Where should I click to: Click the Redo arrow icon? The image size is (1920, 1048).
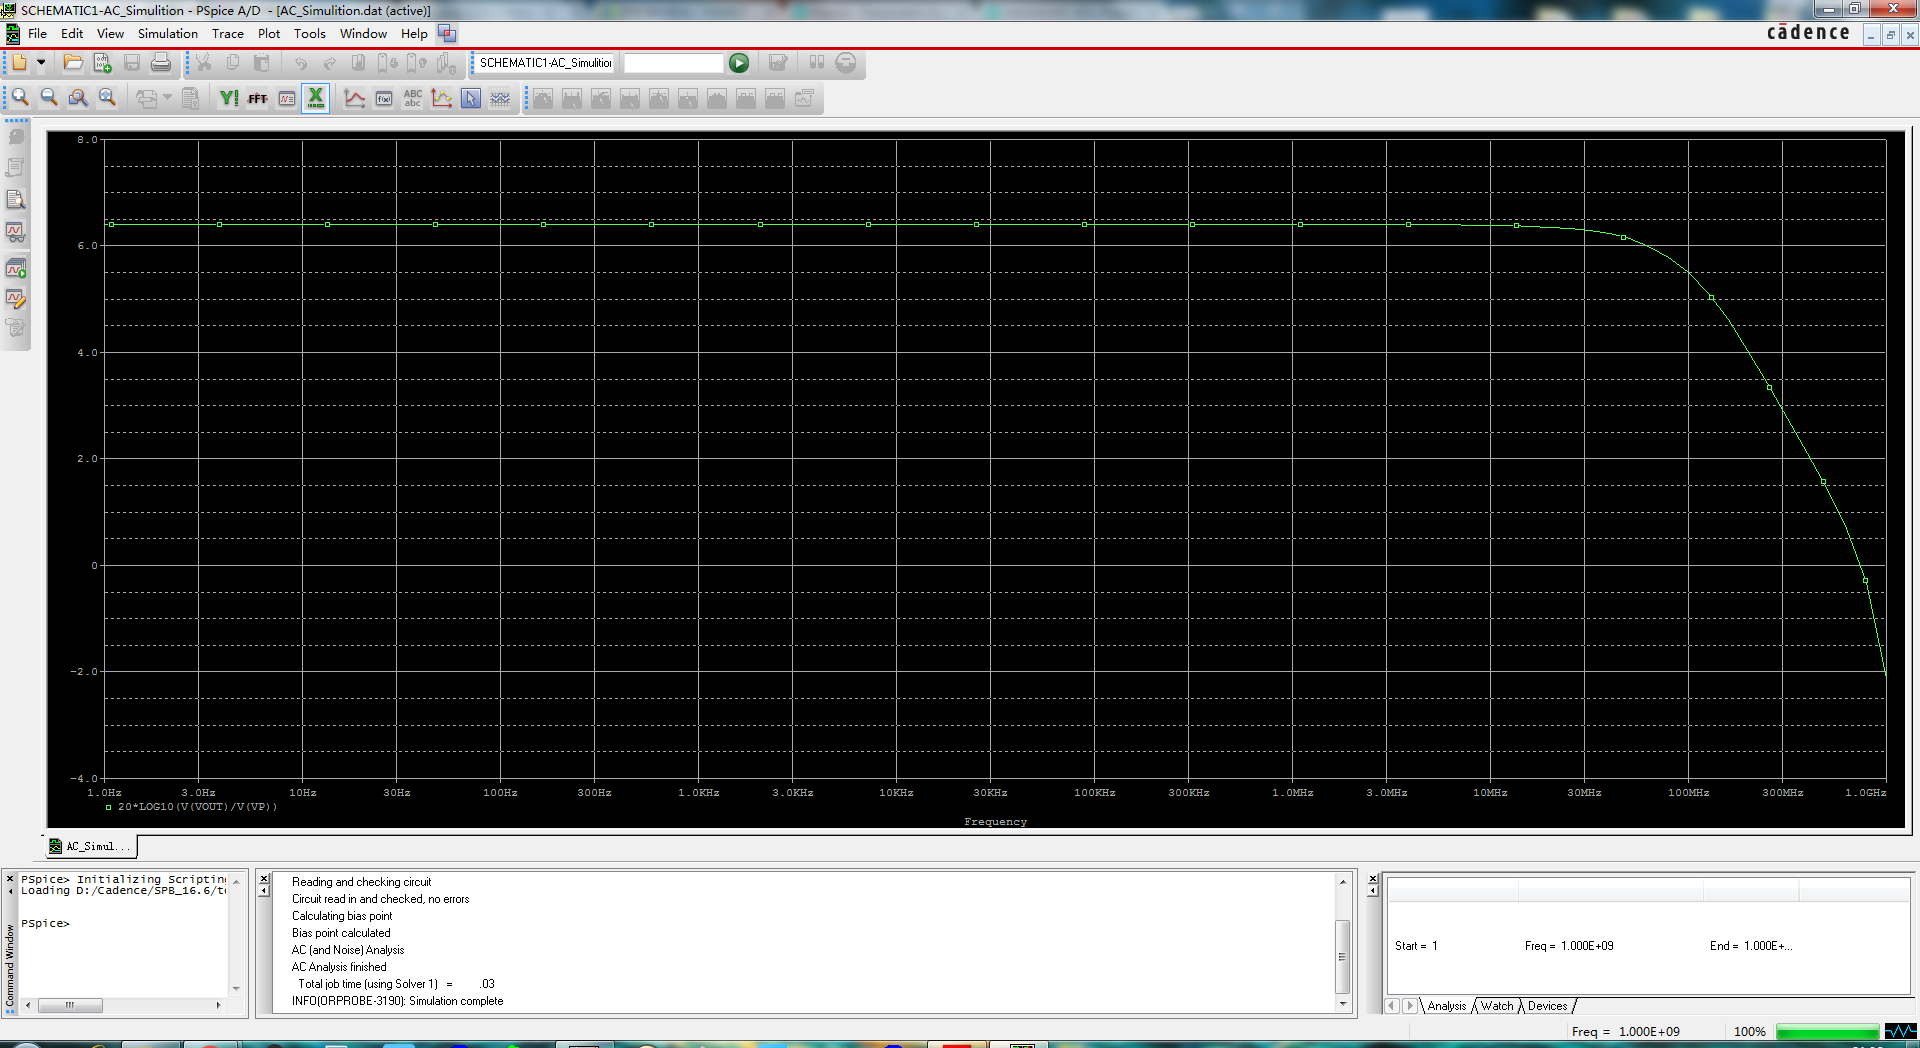pyautogui.click(x=329, y=62)
